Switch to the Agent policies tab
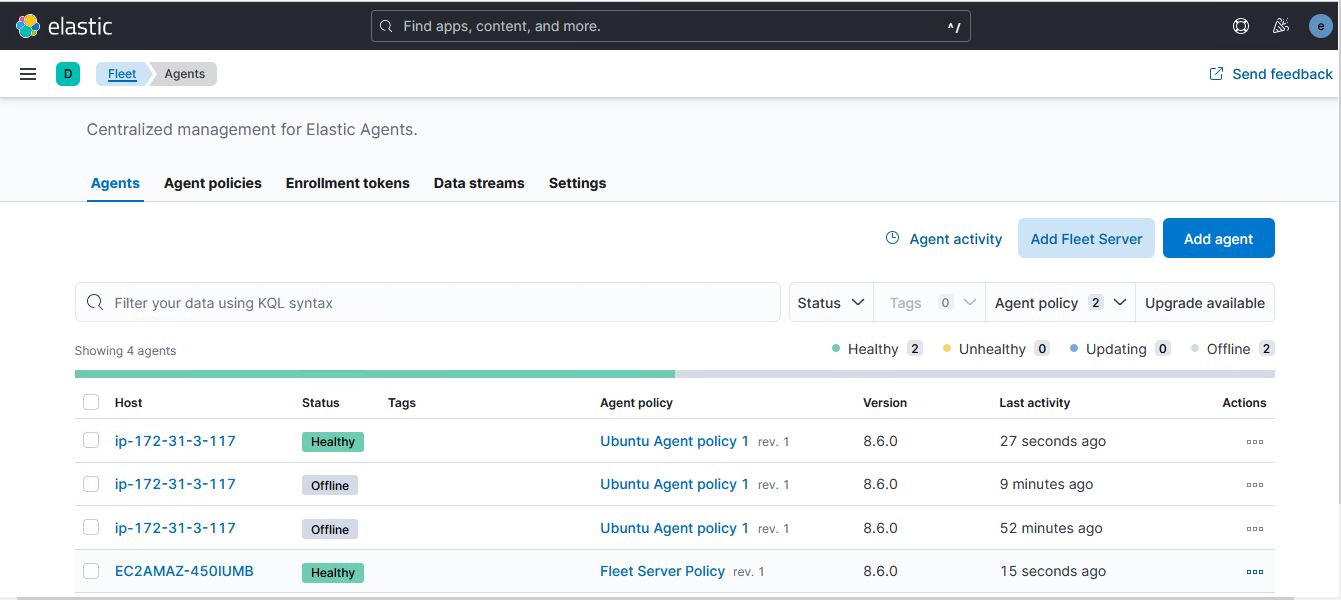 tap(212, 183)
